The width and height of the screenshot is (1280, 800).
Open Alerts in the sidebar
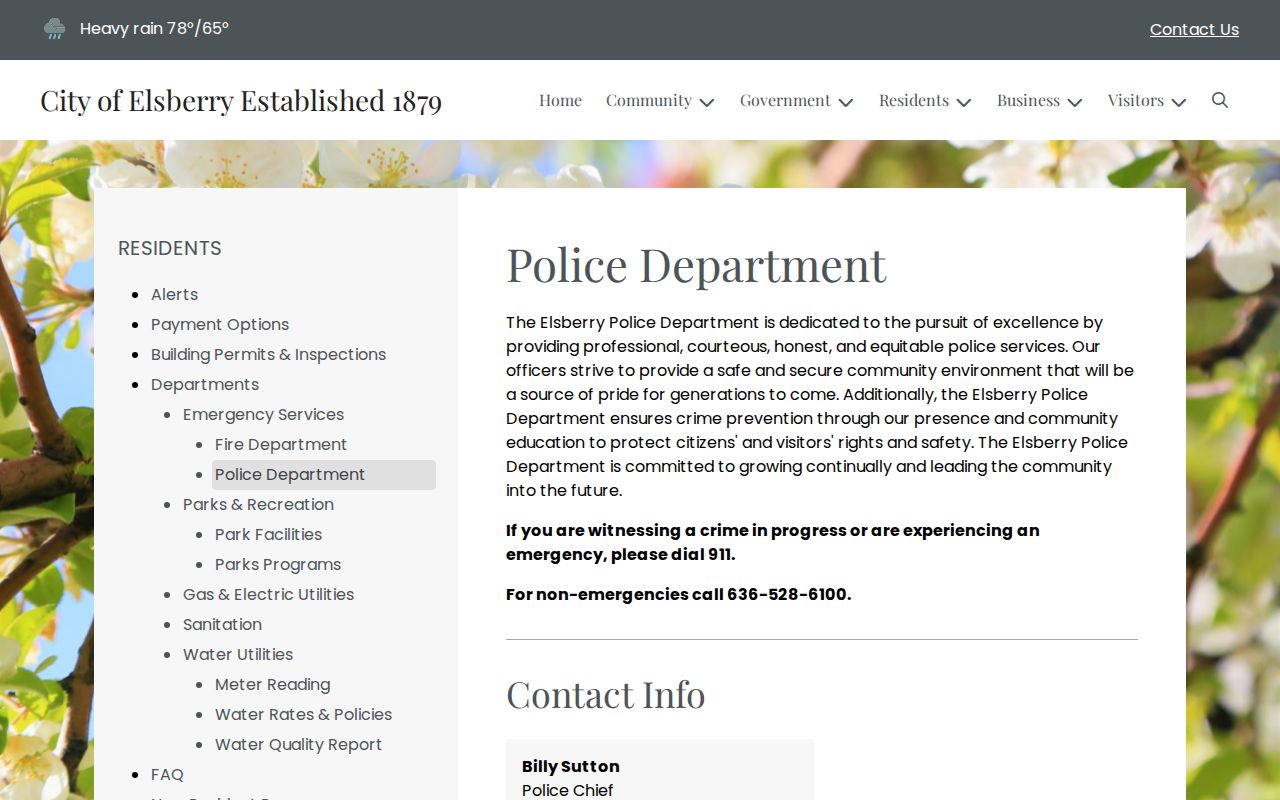pos(174,294)
